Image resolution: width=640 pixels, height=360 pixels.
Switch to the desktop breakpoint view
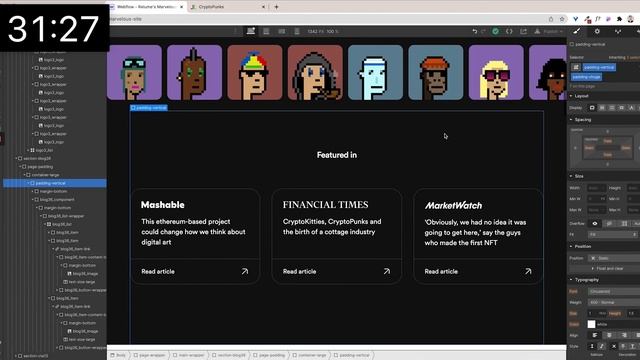(x=251, y=31)
